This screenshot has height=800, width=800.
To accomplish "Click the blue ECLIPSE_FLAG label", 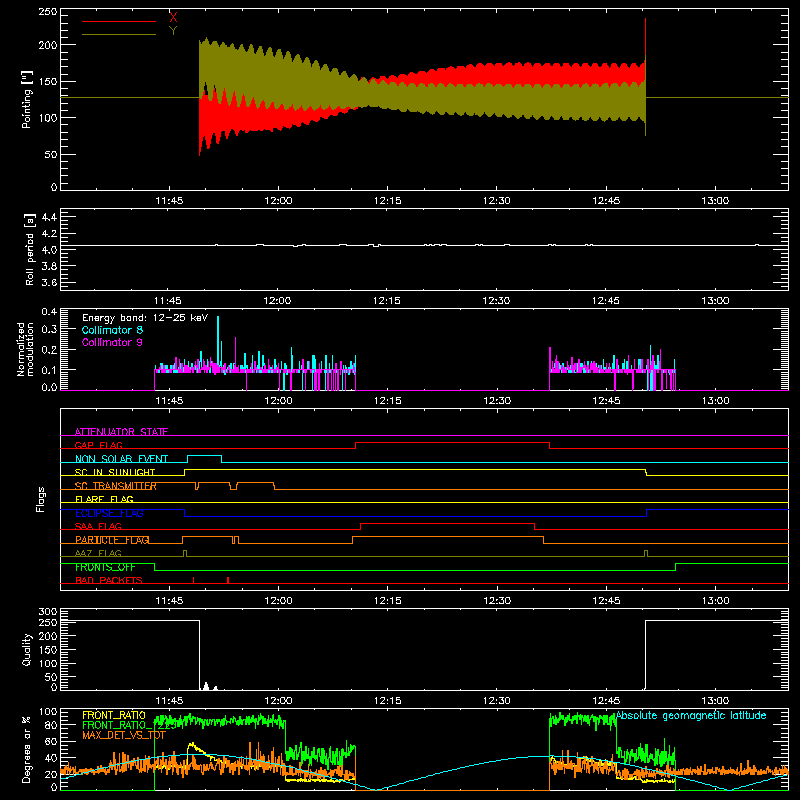I will [109, 513].
